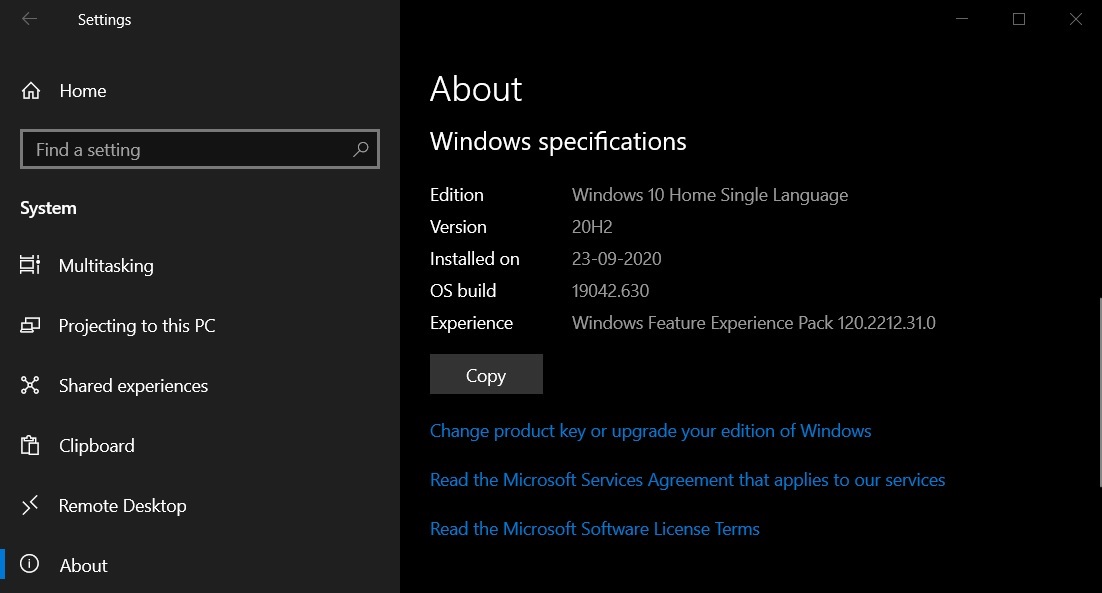Open the Microsoft Software License Terms link
The height and width of the screenshot is (593, 1102).
tap(594, 529)
